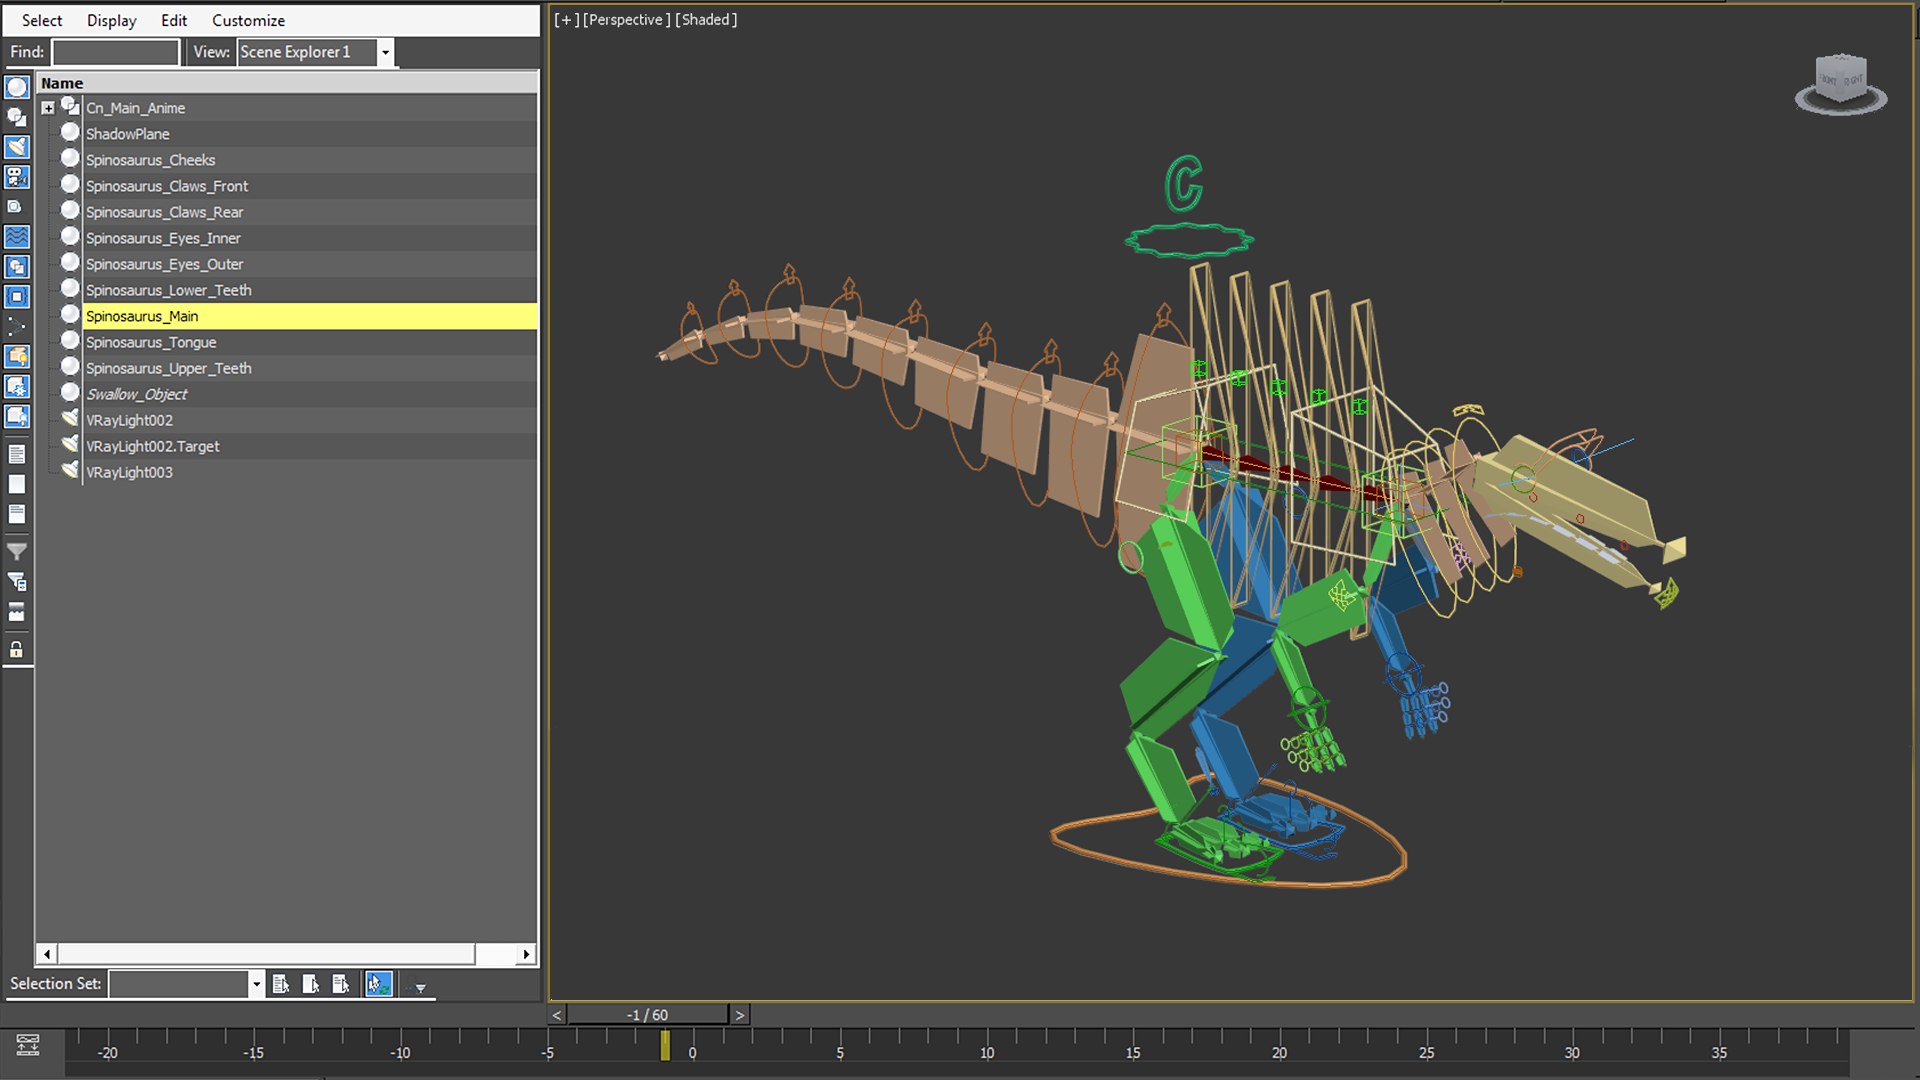Toggle the Display Geometry filter icon

click(x=17, y=87)
